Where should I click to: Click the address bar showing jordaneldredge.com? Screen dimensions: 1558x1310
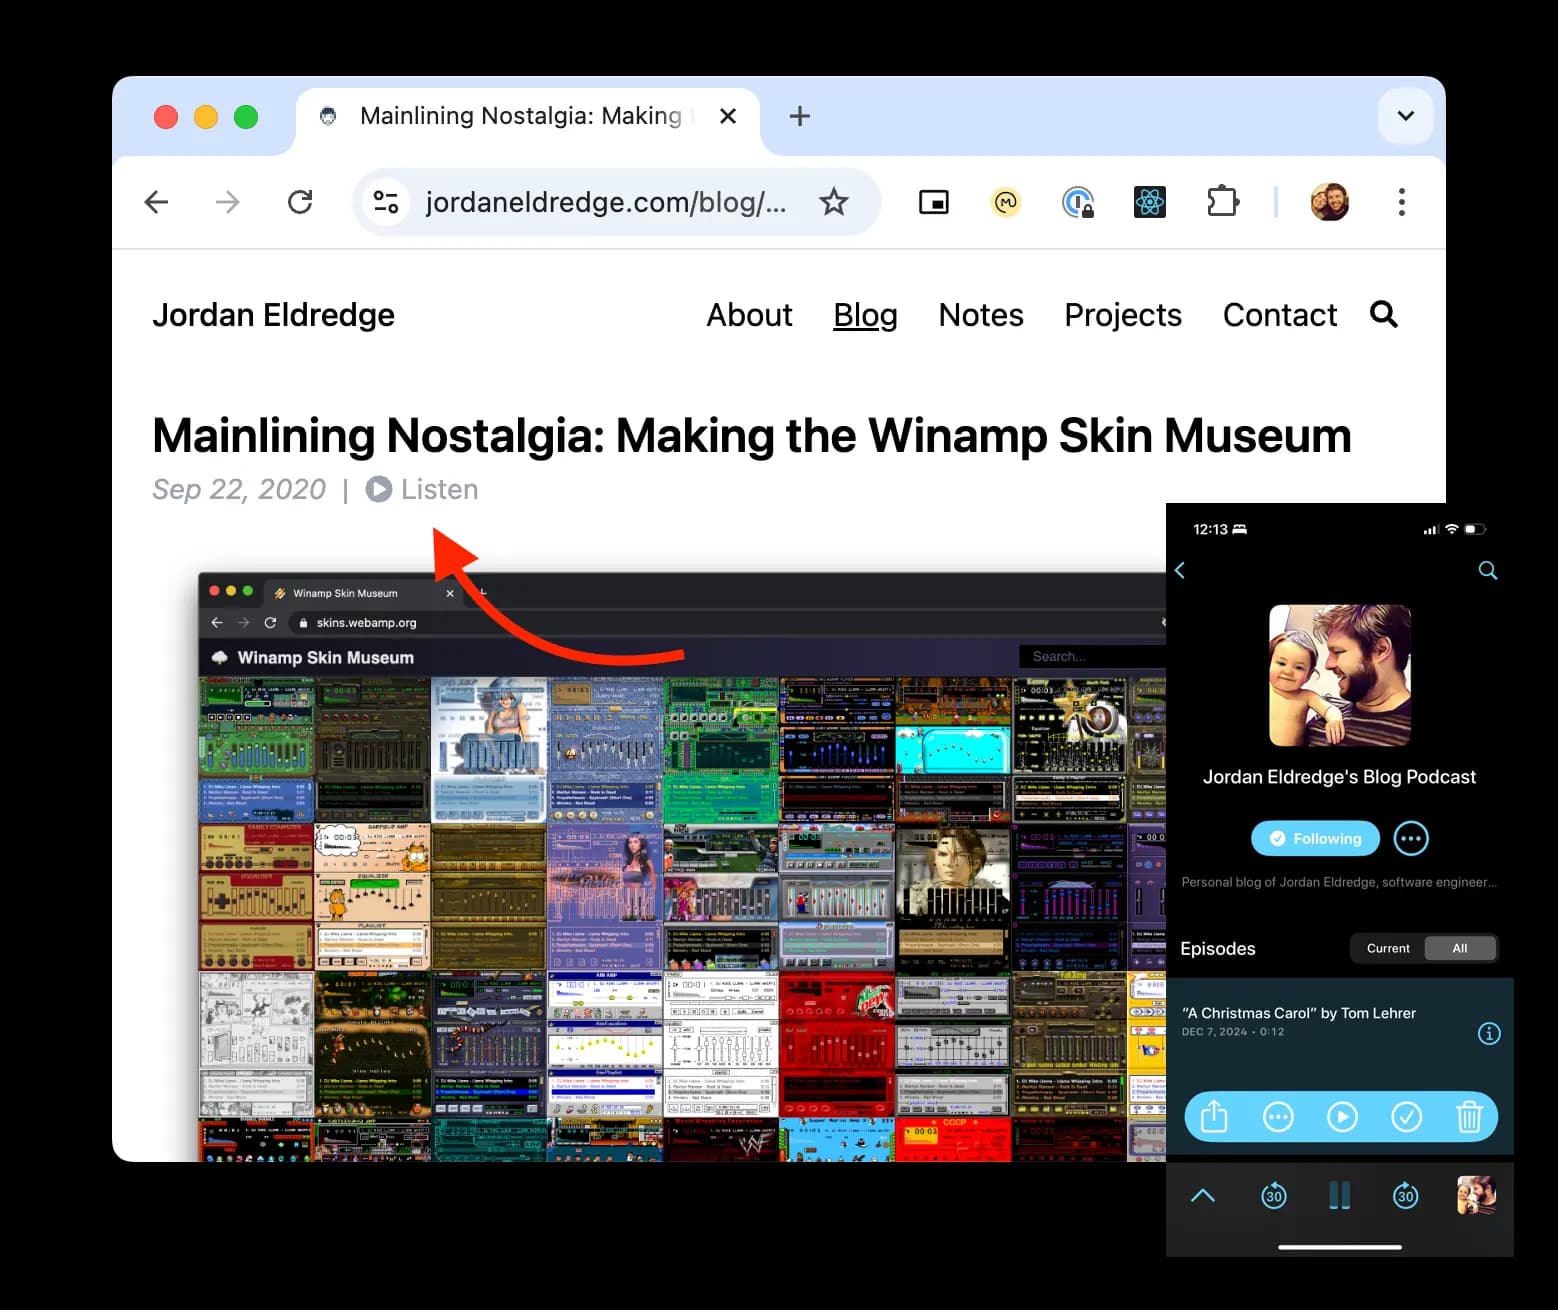pos(605,203)
